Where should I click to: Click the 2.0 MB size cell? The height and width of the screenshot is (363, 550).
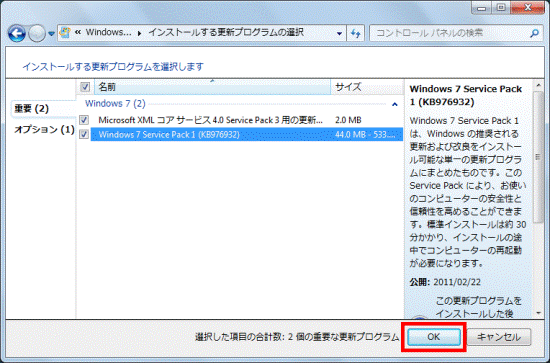tap(348, 120)
